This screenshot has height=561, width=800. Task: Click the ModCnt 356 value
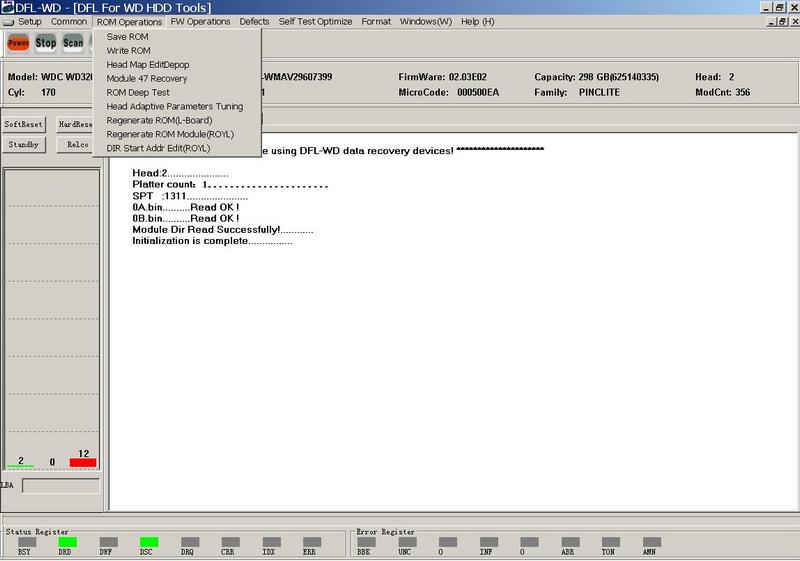742,92
